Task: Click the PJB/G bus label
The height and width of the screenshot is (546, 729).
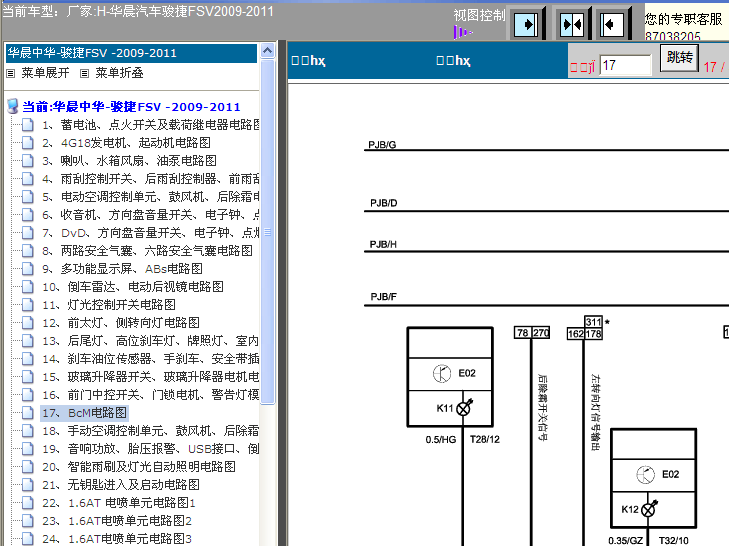Action: (382, 145)
